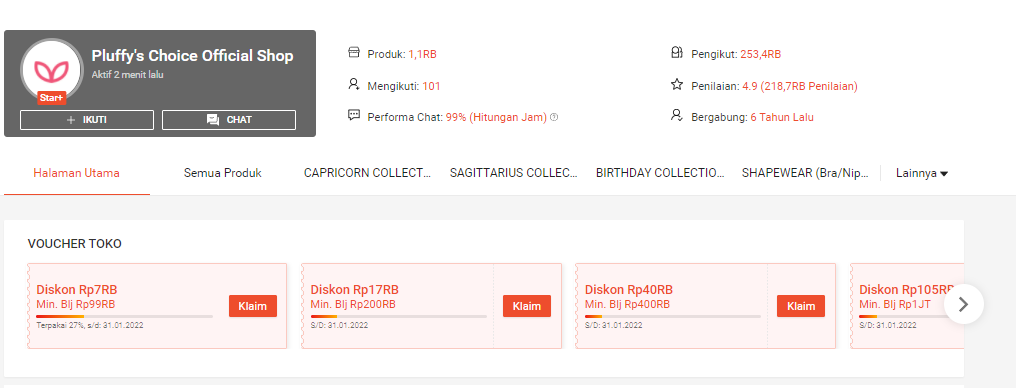Click the Bergabung member icon
The image size is (1016, 388).
[x=677, y=115]
